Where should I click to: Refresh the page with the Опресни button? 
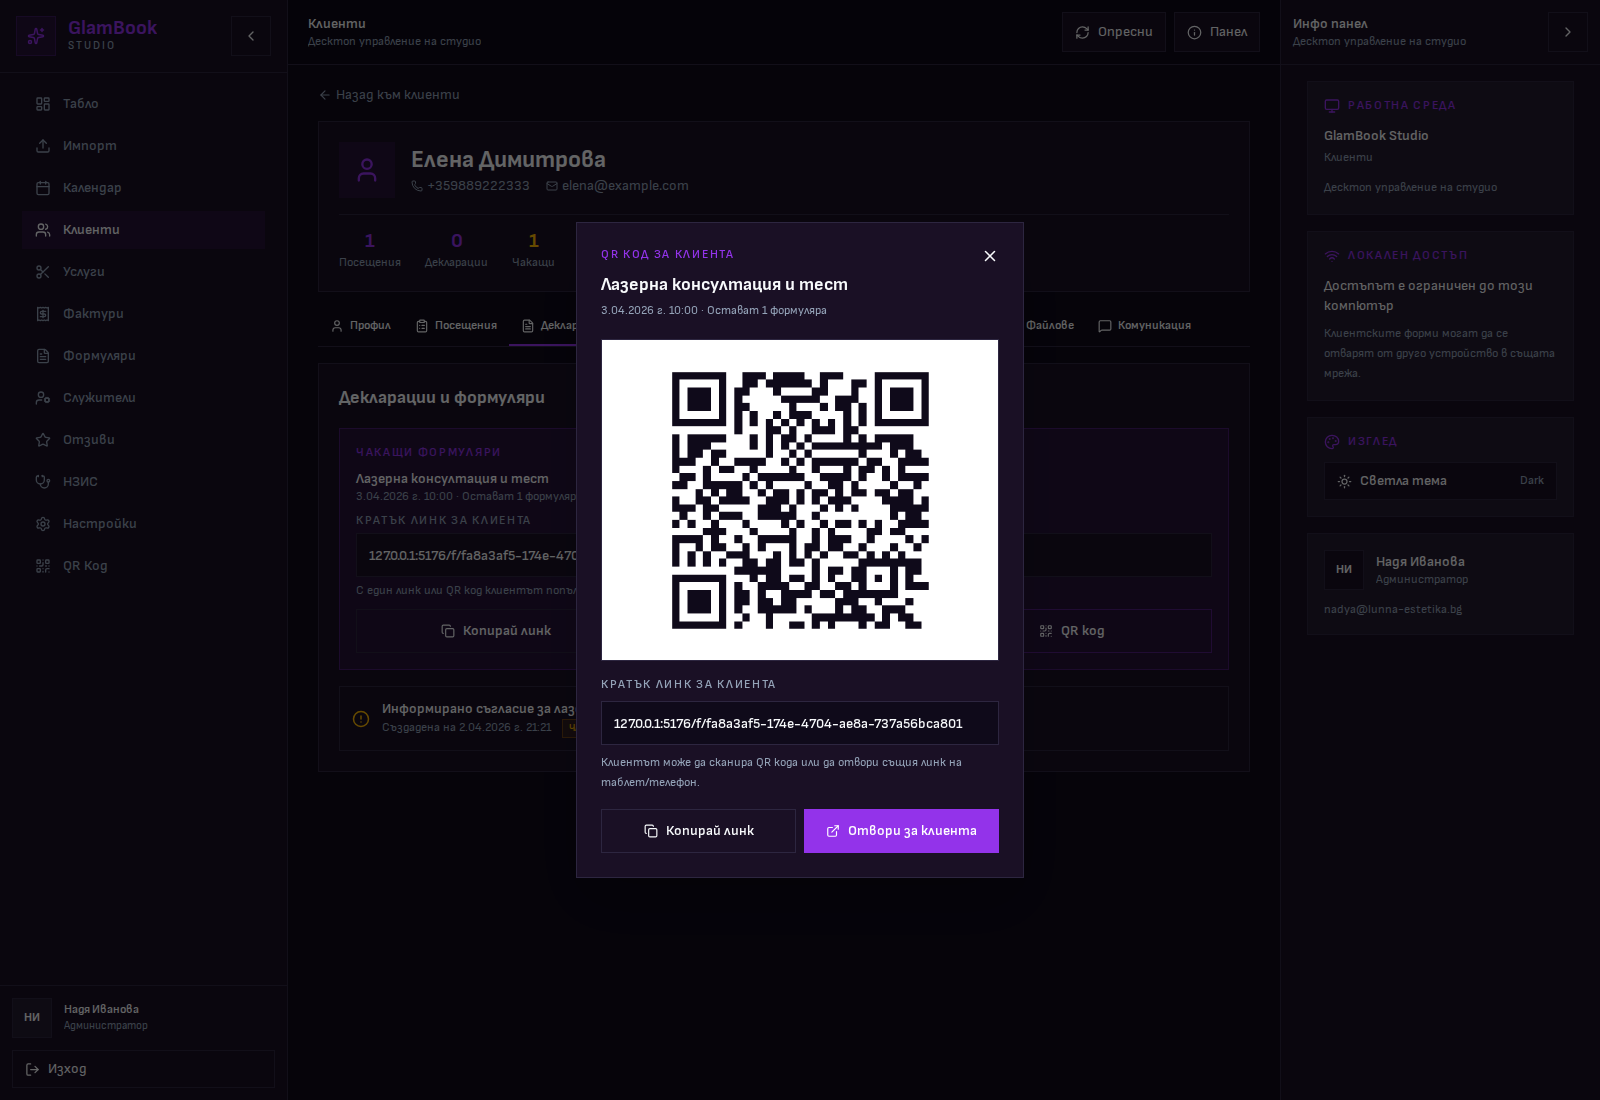pos(1113,31)
